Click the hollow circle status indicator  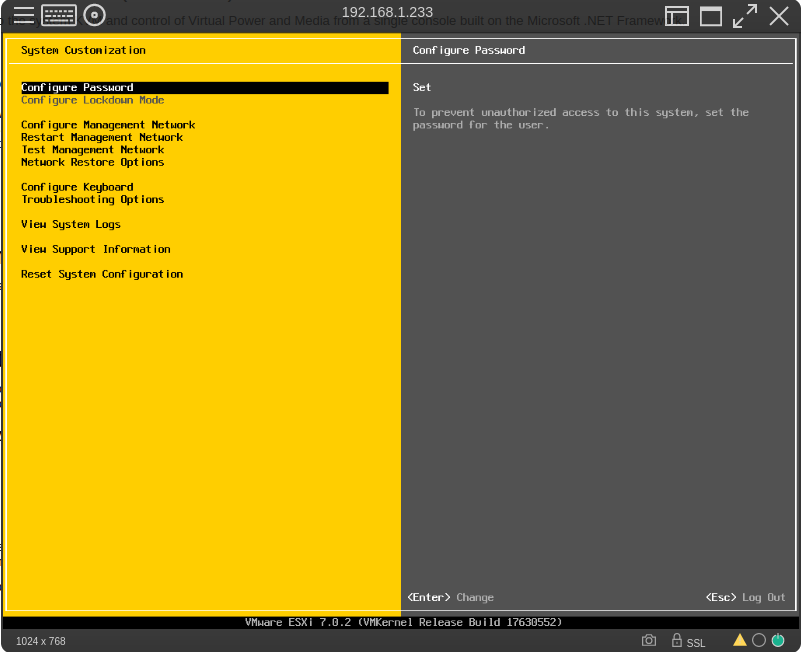[759, 640]
